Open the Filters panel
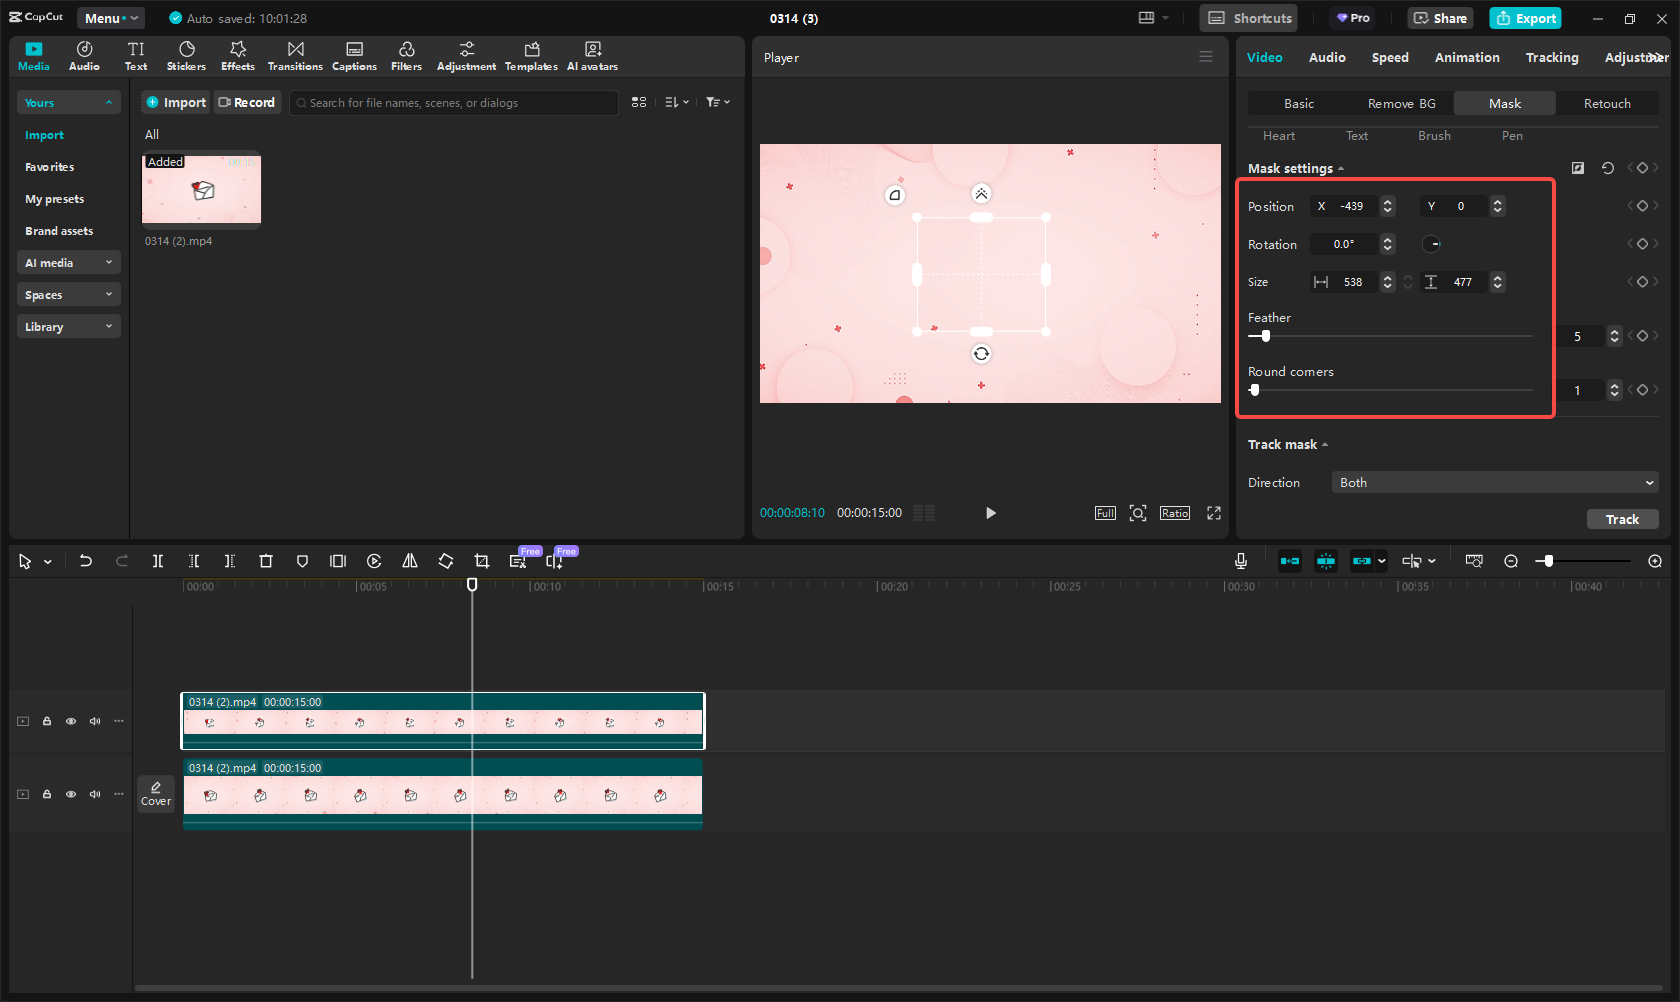 pyautogui.click(x=406, y=56)
